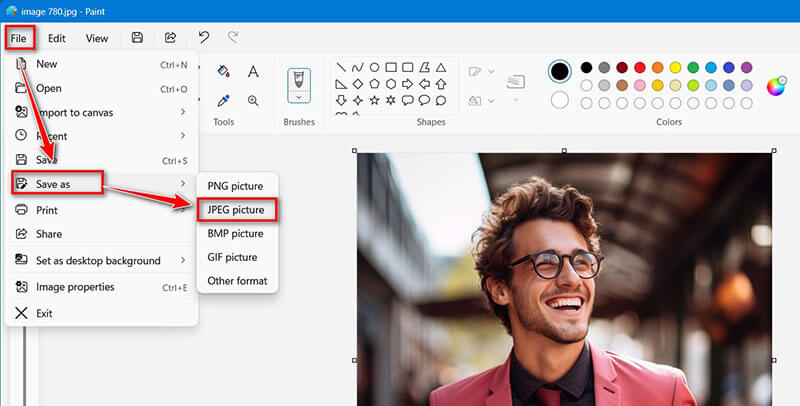
Task: Click the Share icon in the top bar
Action: [x=170, y=38]
